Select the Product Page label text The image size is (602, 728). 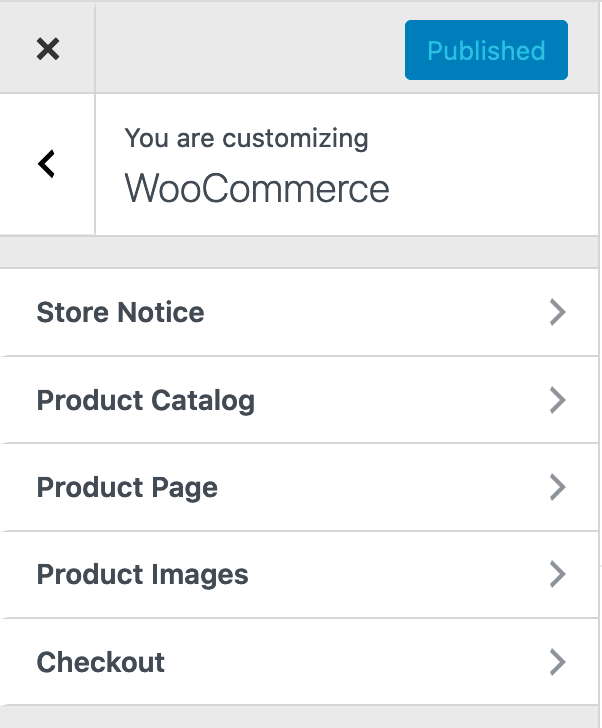click(127, 487)
